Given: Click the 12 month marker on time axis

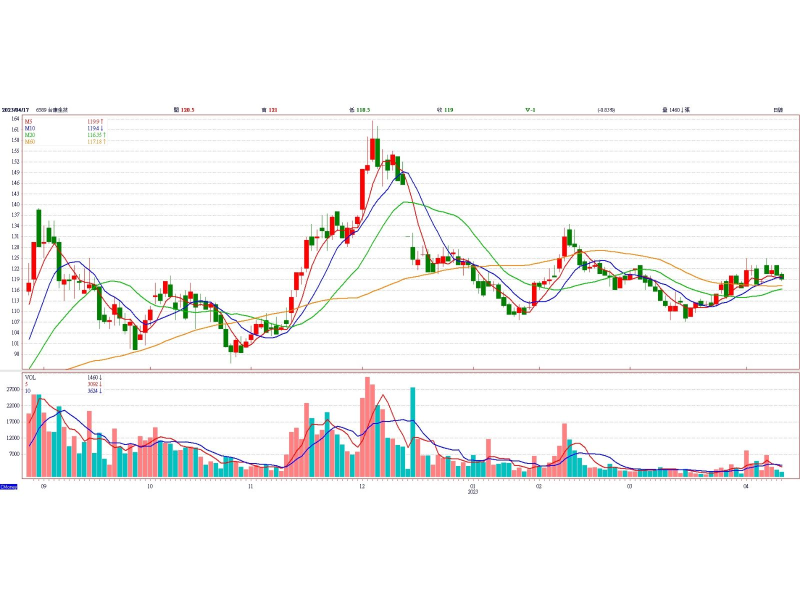Looking at the screenshot, I should [361, 485].
